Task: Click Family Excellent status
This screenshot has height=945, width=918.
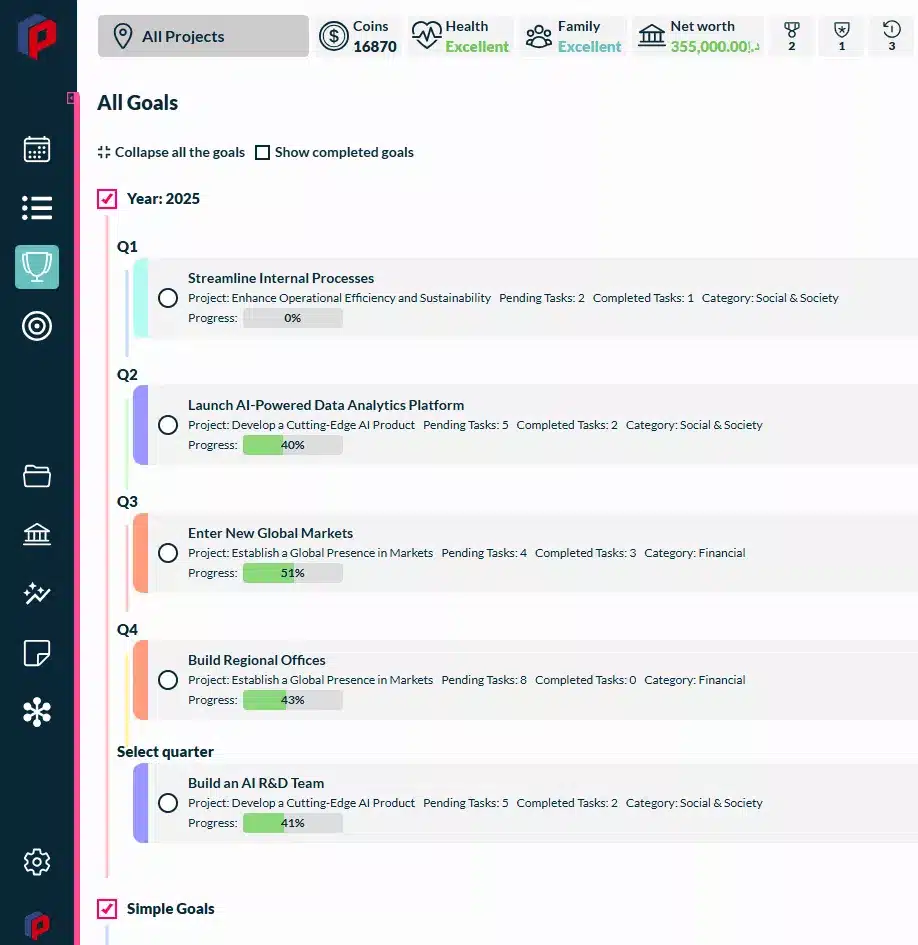Action: coord(589,46)
